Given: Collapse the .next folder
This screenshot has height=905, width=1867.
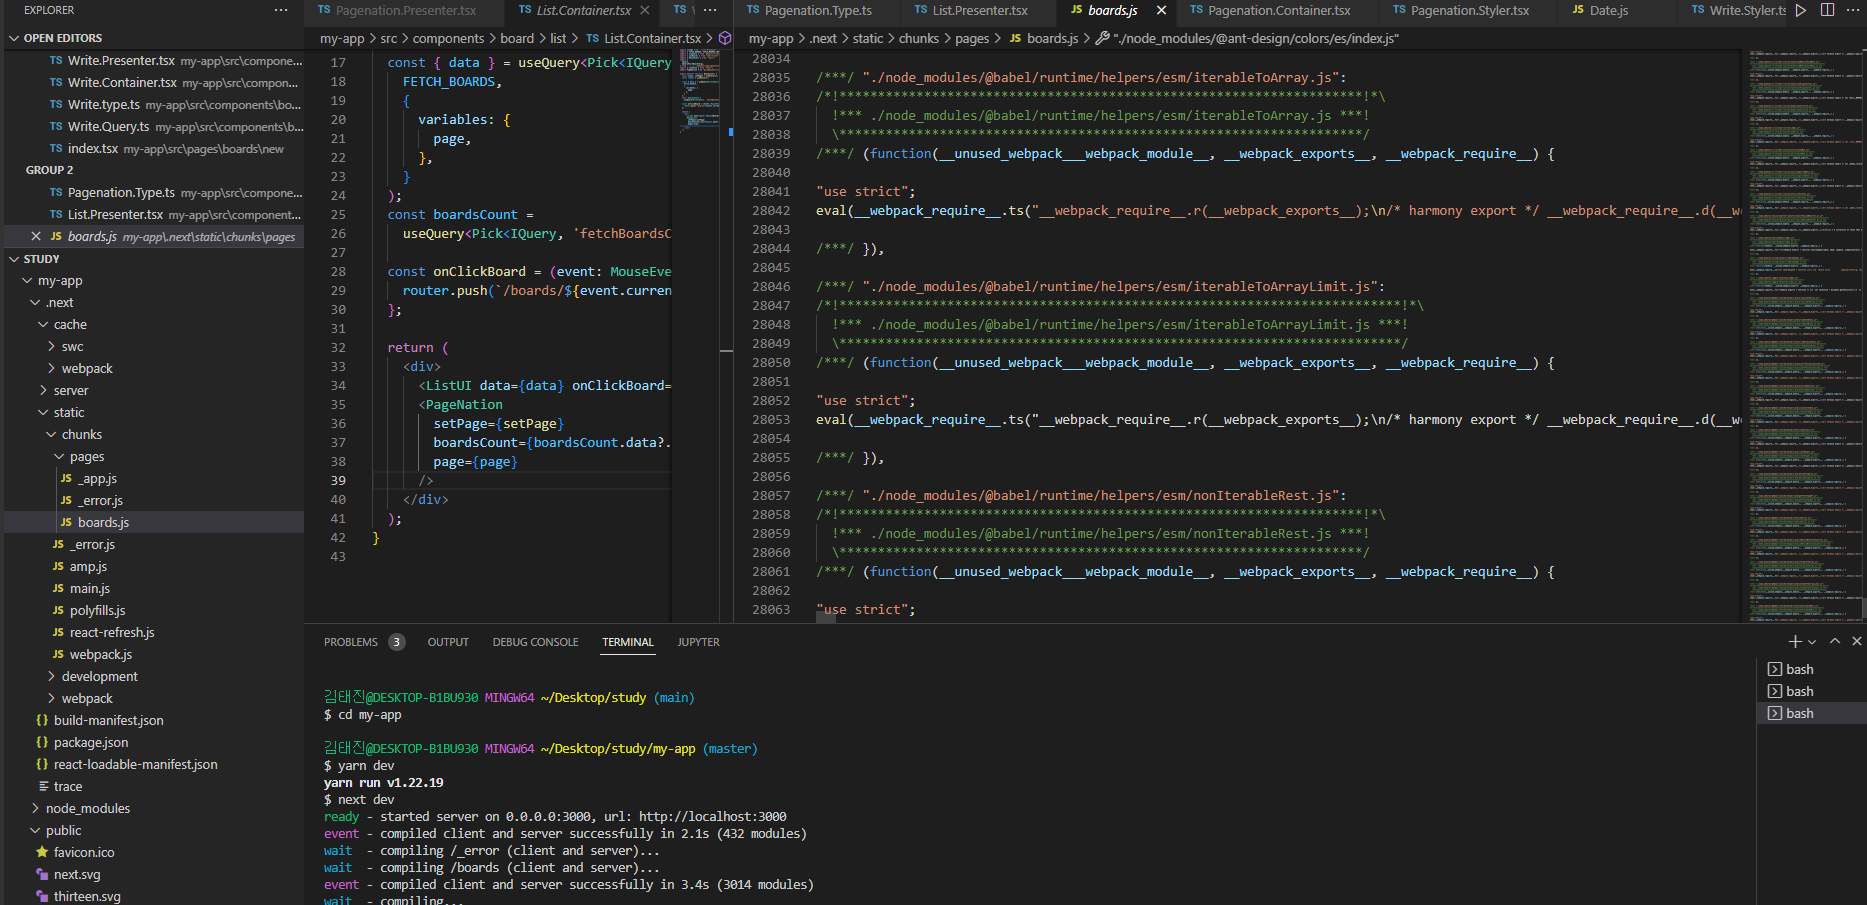Looking at the screenshot, I should 36,303.
